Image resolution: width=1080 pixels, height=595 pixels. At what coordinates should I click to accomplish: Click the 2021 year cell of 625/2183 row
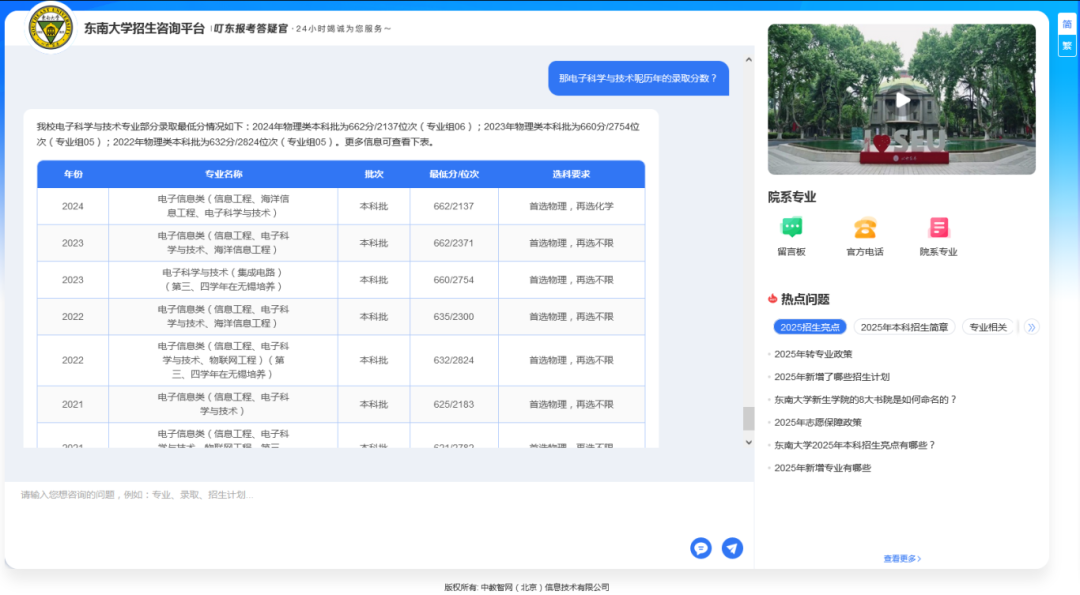tap(73, 404)
